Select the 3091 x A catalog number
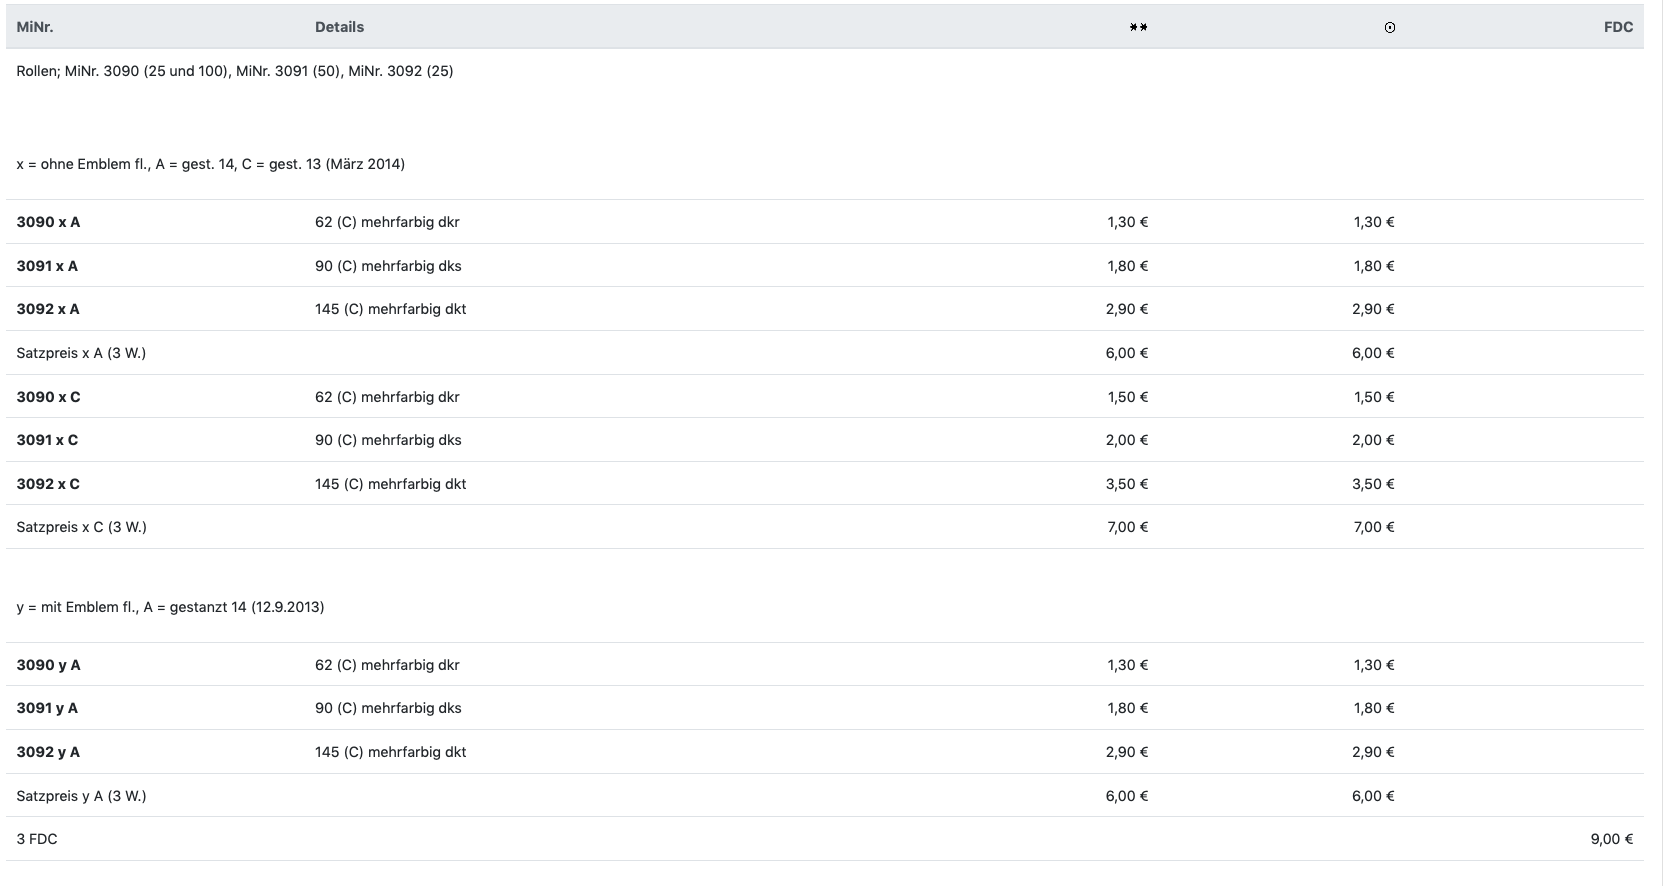Screen dimensions: 1669x886 [47, 266]
